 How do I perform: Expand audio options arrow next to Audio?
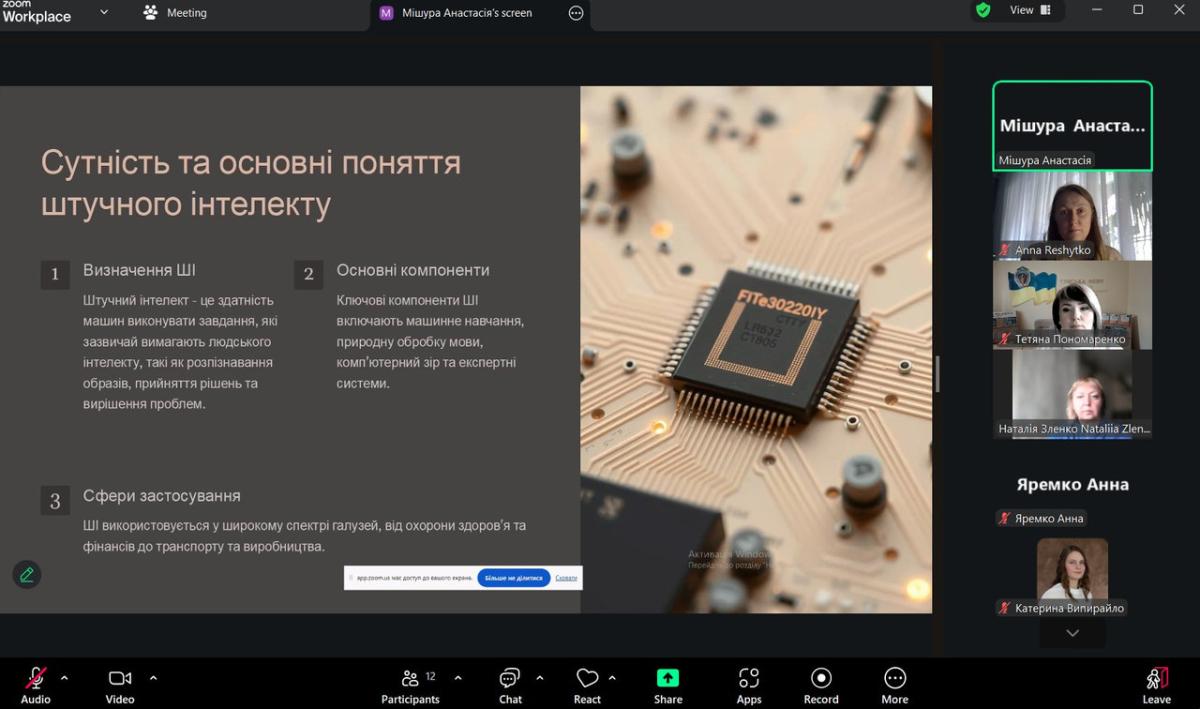pos(65,678)
